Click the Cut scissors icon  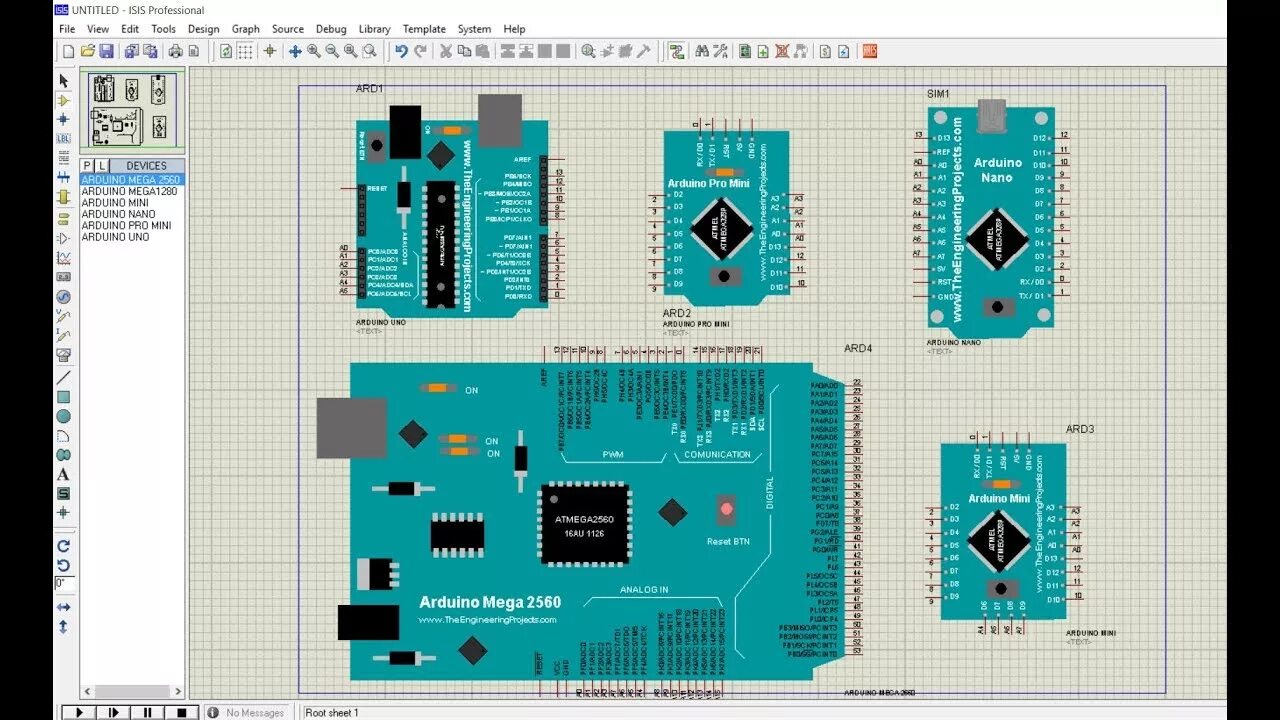[x=446, y=51]
